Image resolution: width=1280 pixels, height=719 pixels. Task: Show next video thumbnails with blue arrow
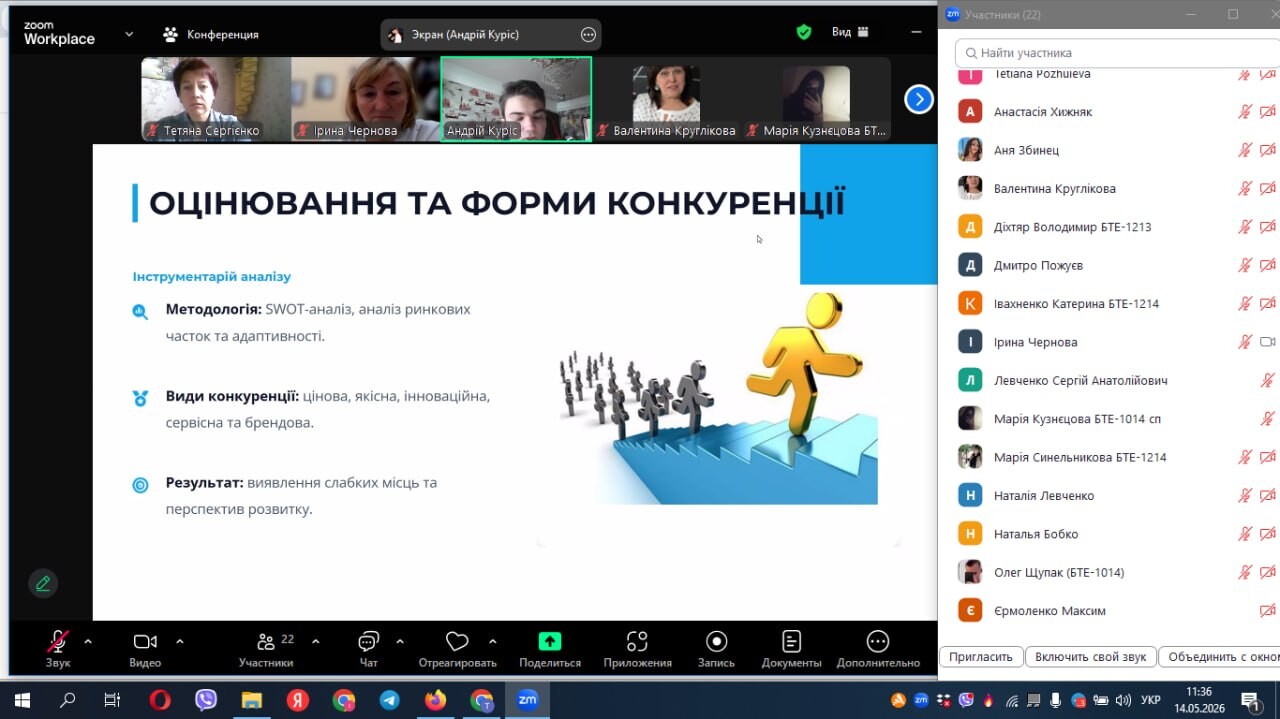point(918,99)
